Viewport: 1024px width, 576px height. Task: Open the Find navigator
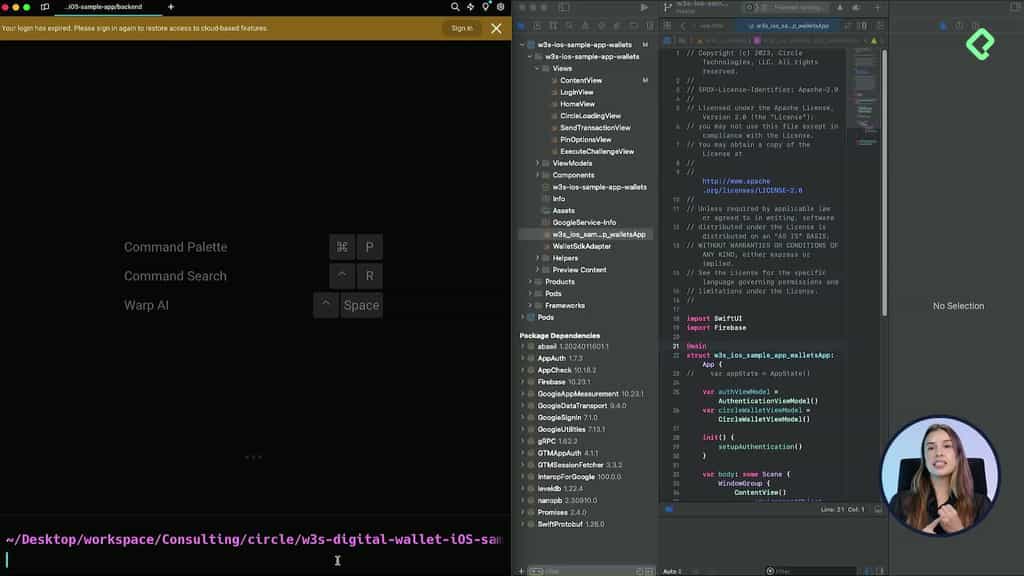pos(569,24)
